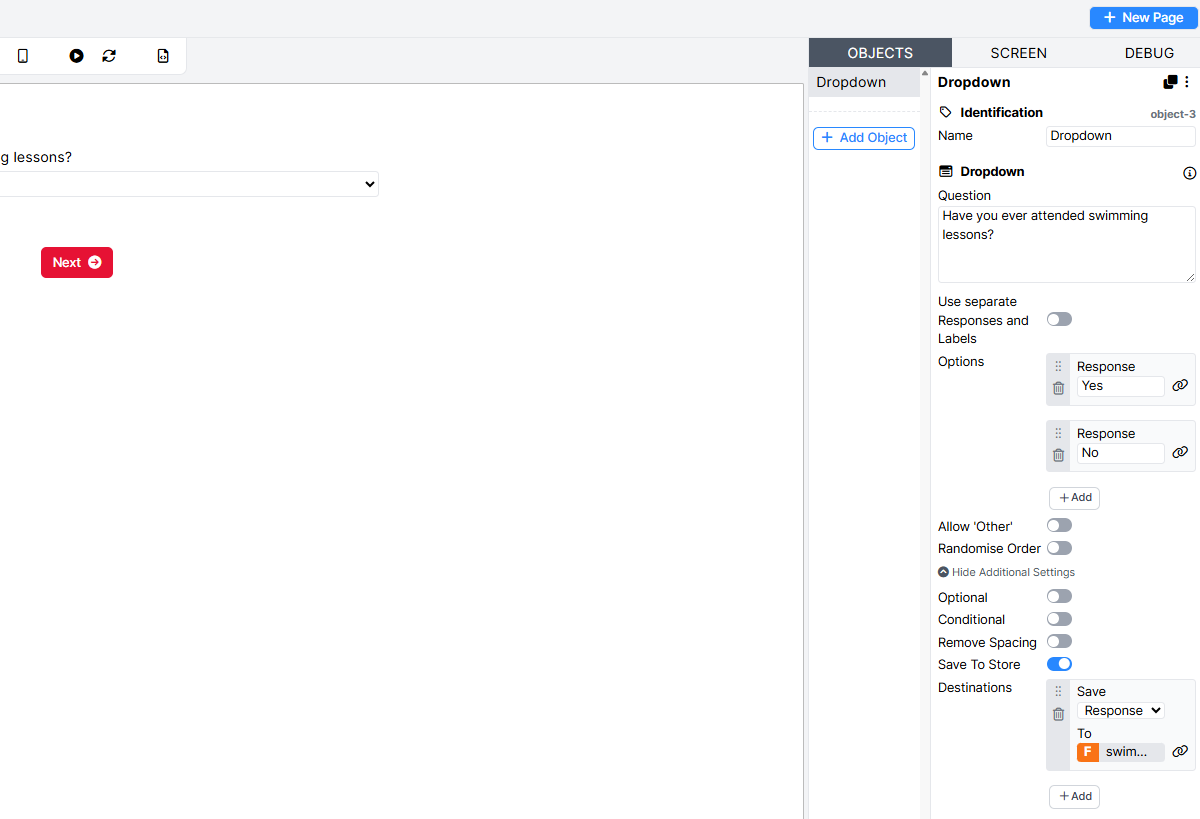This screenshot has width=1200, height=819.
Task: Switch to mobile device preview
Action: [23, 56]
